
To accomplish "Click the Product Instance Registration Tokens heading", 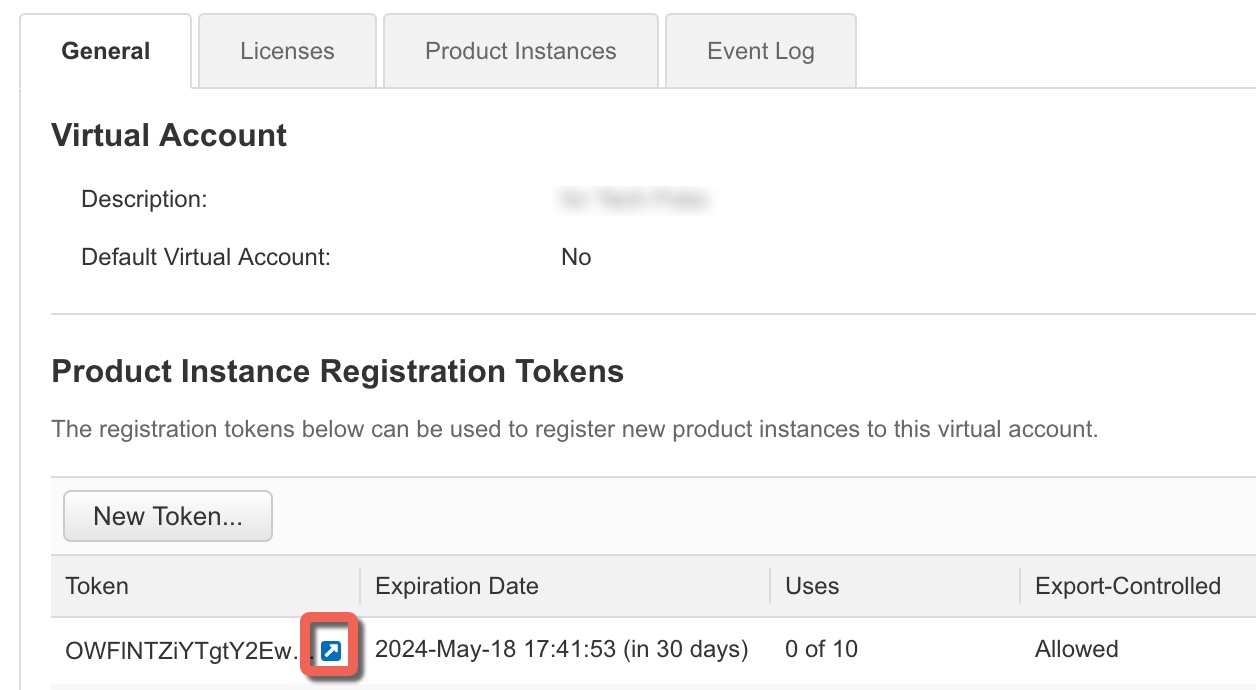I will point(337,372).
